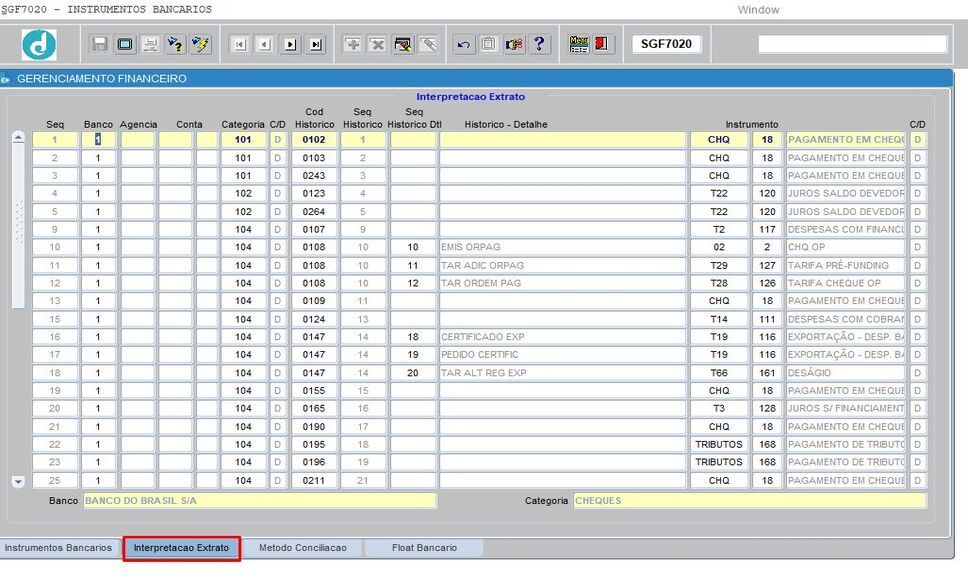Go to first record navigation icon
Image resolution: width=968 pixels, height=577 pixels.
[x=240, y=44]
